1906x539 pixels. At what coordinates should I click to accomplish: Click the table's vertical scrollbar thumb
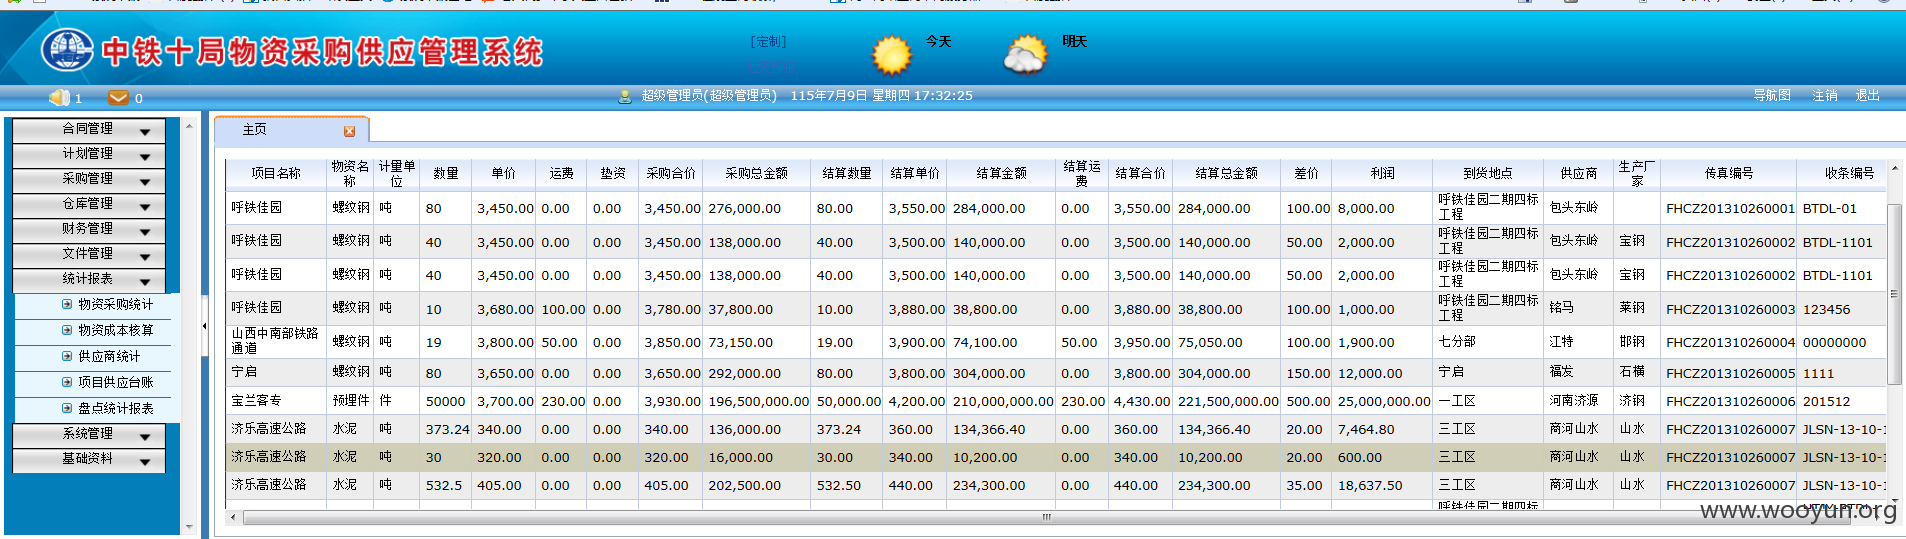click(1894, 294)
